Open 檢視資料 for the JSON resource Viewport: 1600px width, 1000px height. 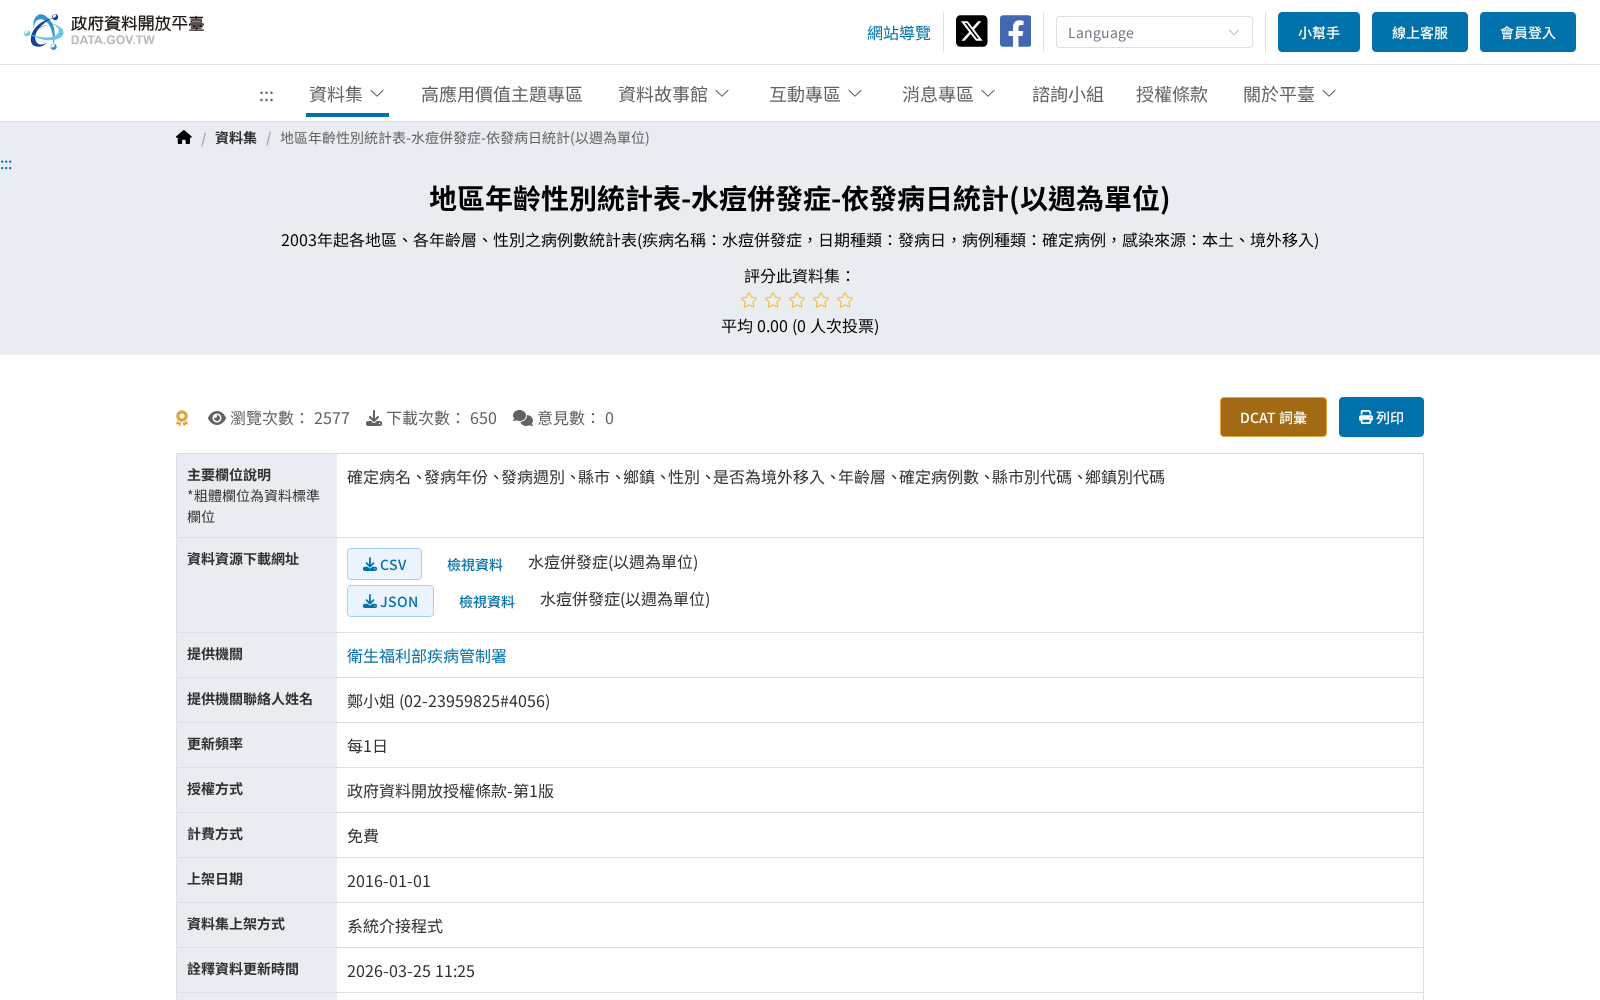pyautogui.click(x=487, y=602)
